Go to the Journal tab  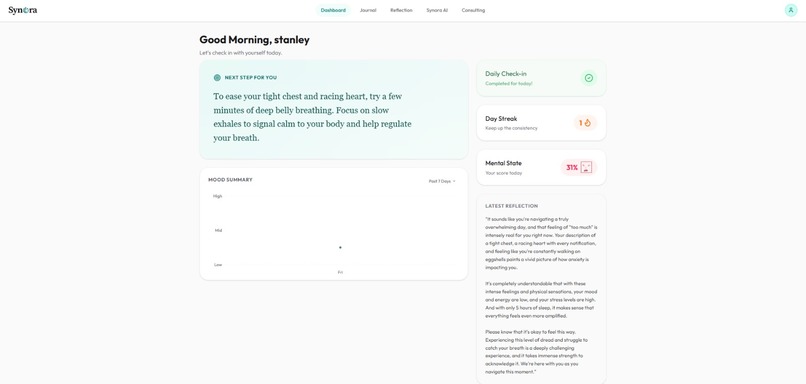pyautogui.click(x=368, y=10)
